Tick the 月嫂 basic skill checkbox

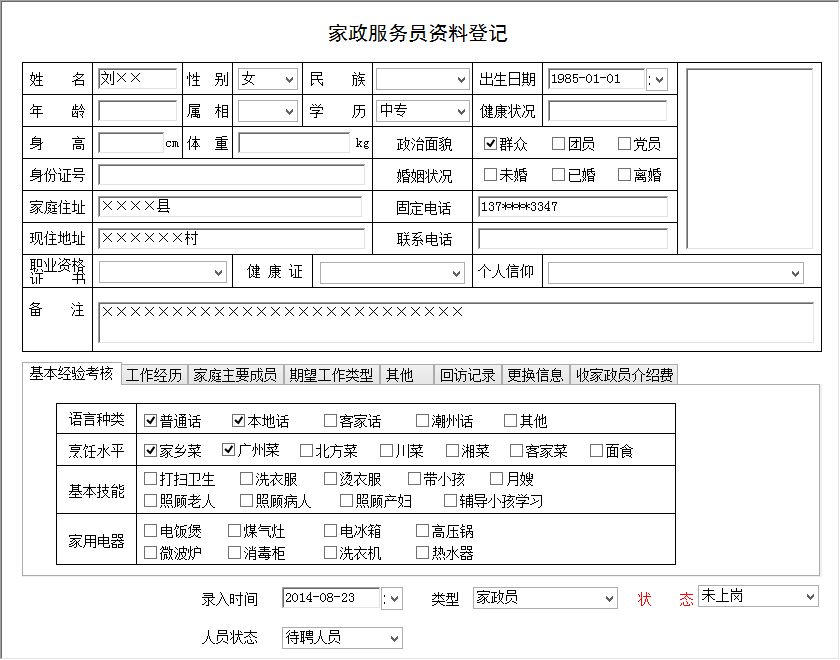(x=497, y=480)
